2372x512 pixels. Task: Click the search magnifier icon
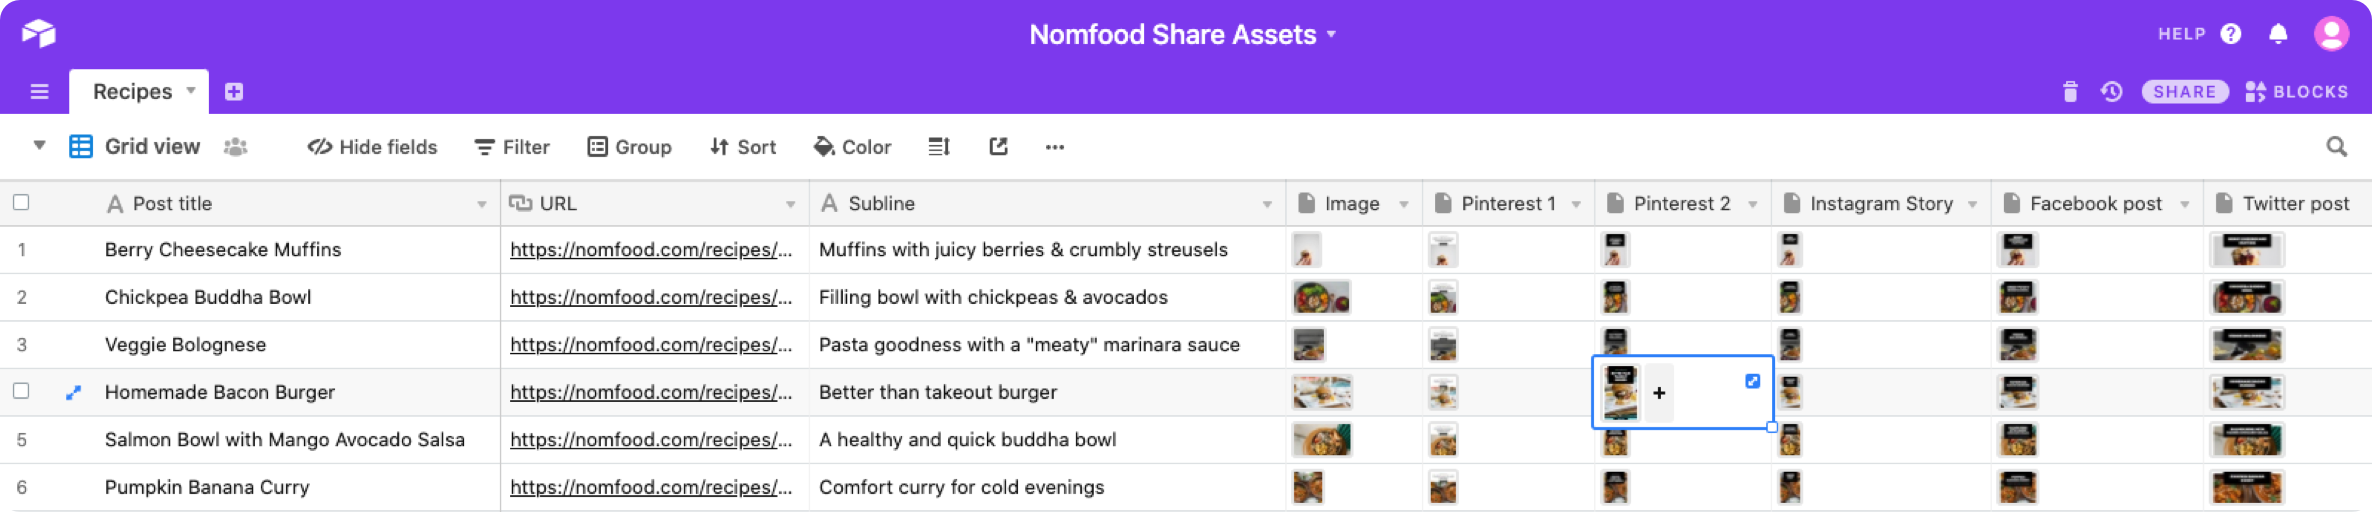coord(2336,147)
